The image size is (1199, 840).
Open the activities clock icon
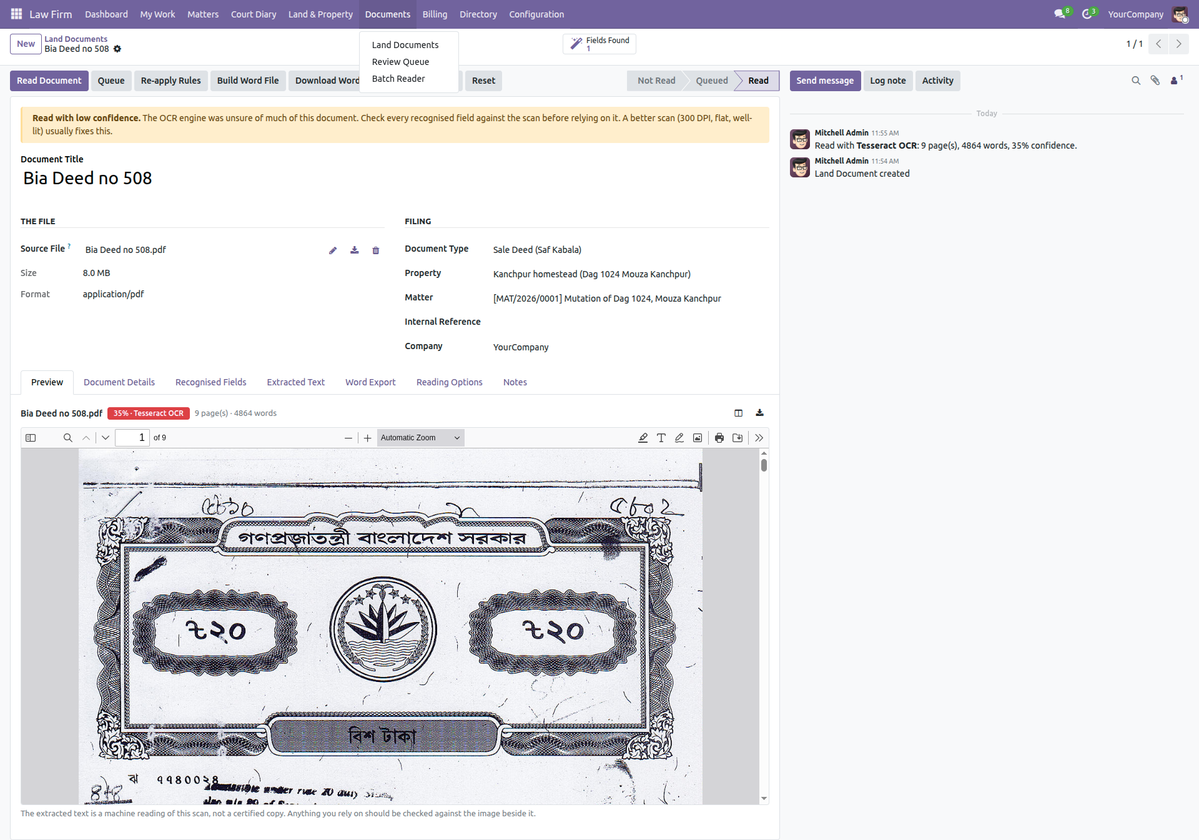(x=1089, y=14)
